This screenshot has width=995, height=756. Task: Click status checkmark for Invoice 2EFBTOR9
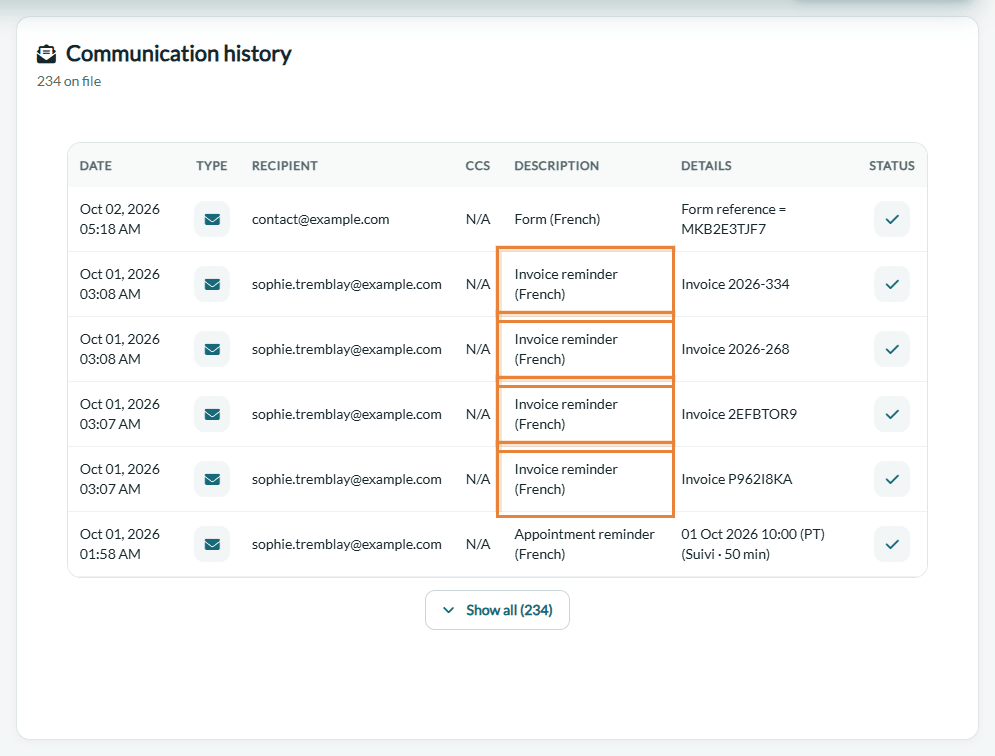point(892,414)
